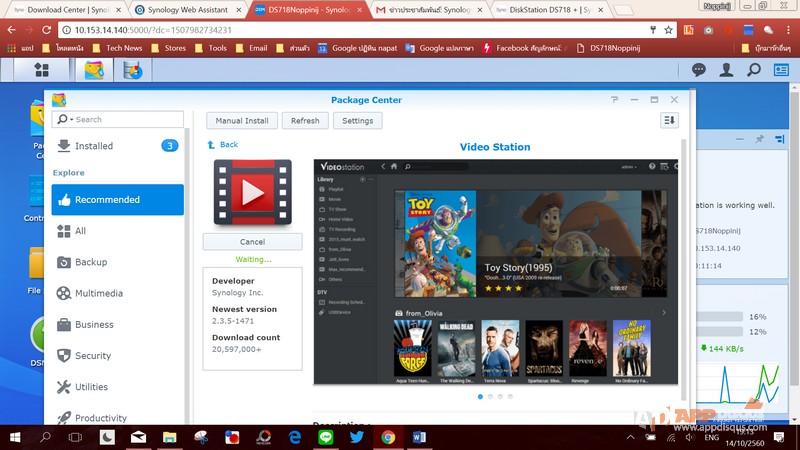Show the third screenshot via pagination dot
The image size is (800, 450).
(501, 396)
